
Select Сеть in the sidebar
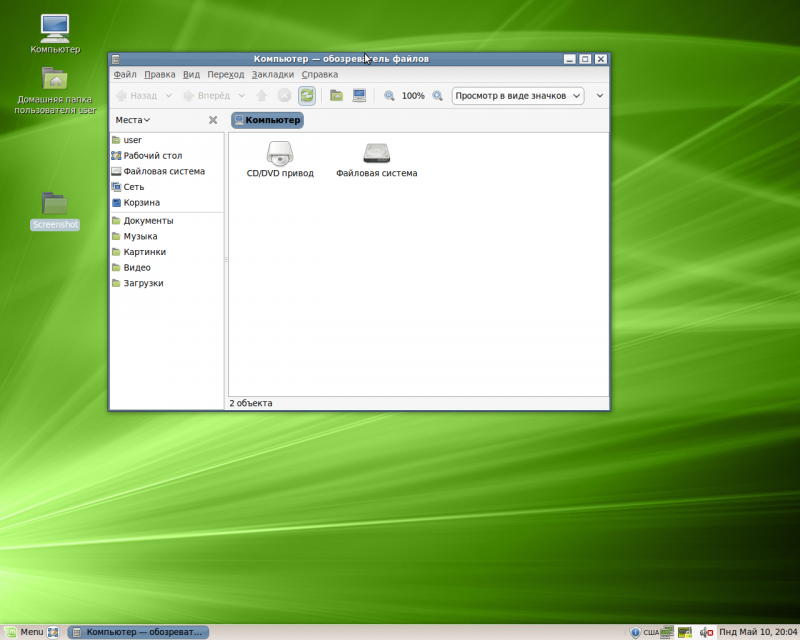tap(166, 187)
